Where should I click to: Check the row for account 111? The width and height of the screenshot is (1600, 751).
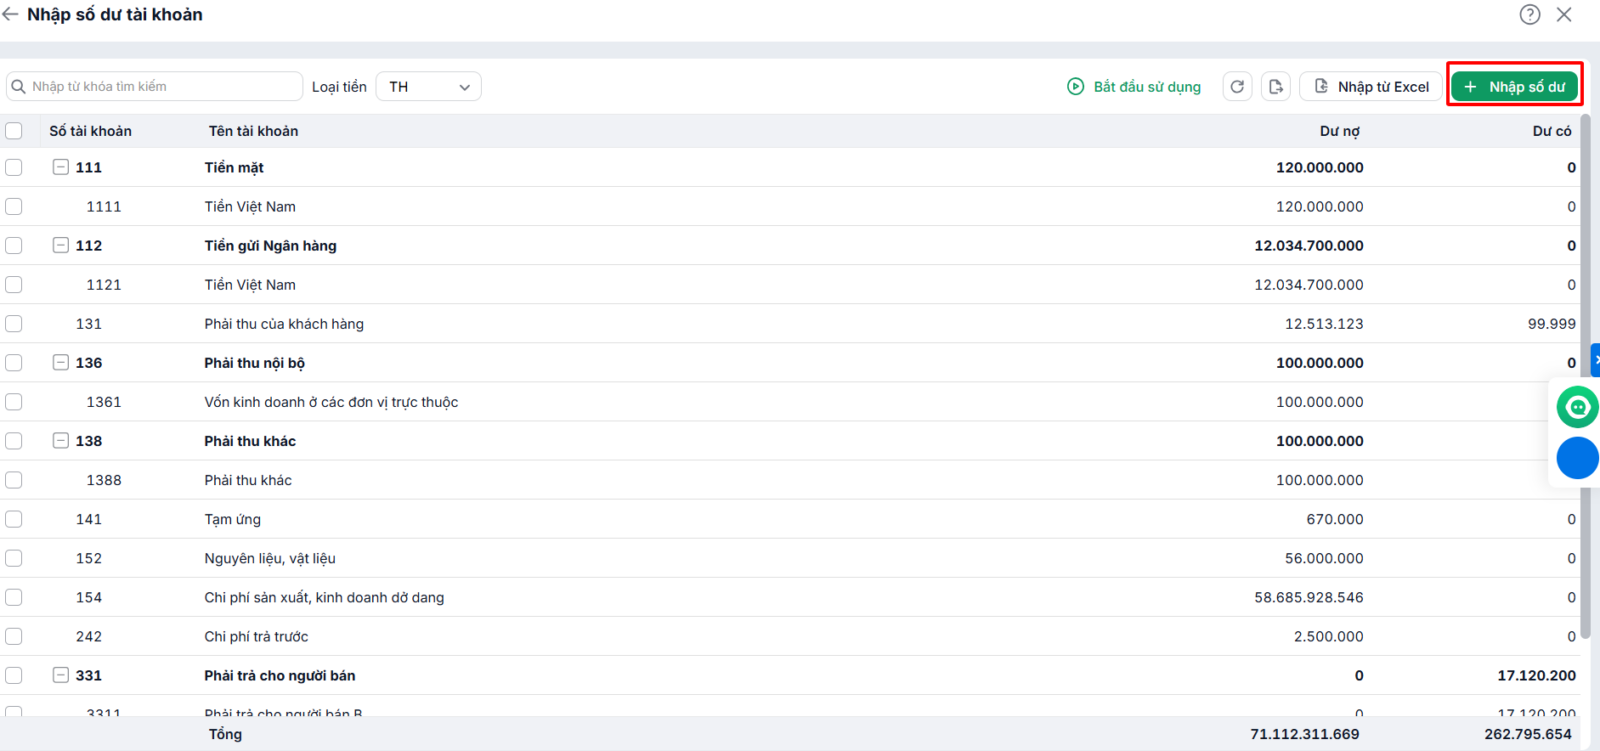14,167
